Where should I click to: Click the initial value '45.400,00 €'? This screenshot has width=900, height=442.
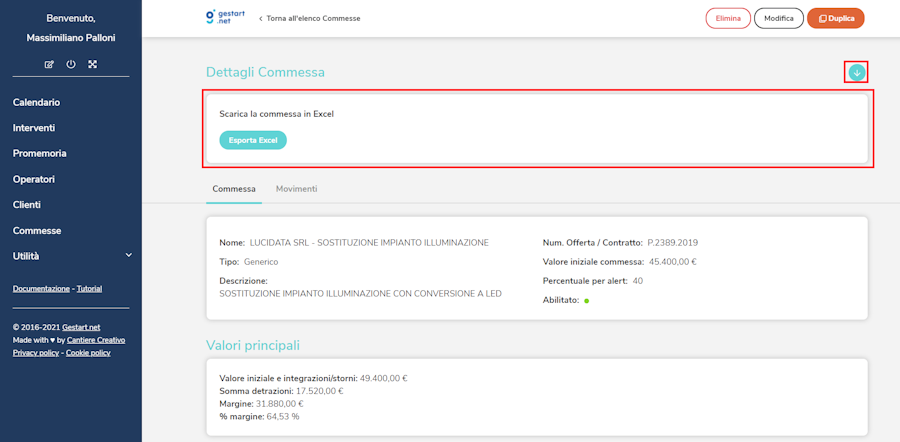coord(673,262)
